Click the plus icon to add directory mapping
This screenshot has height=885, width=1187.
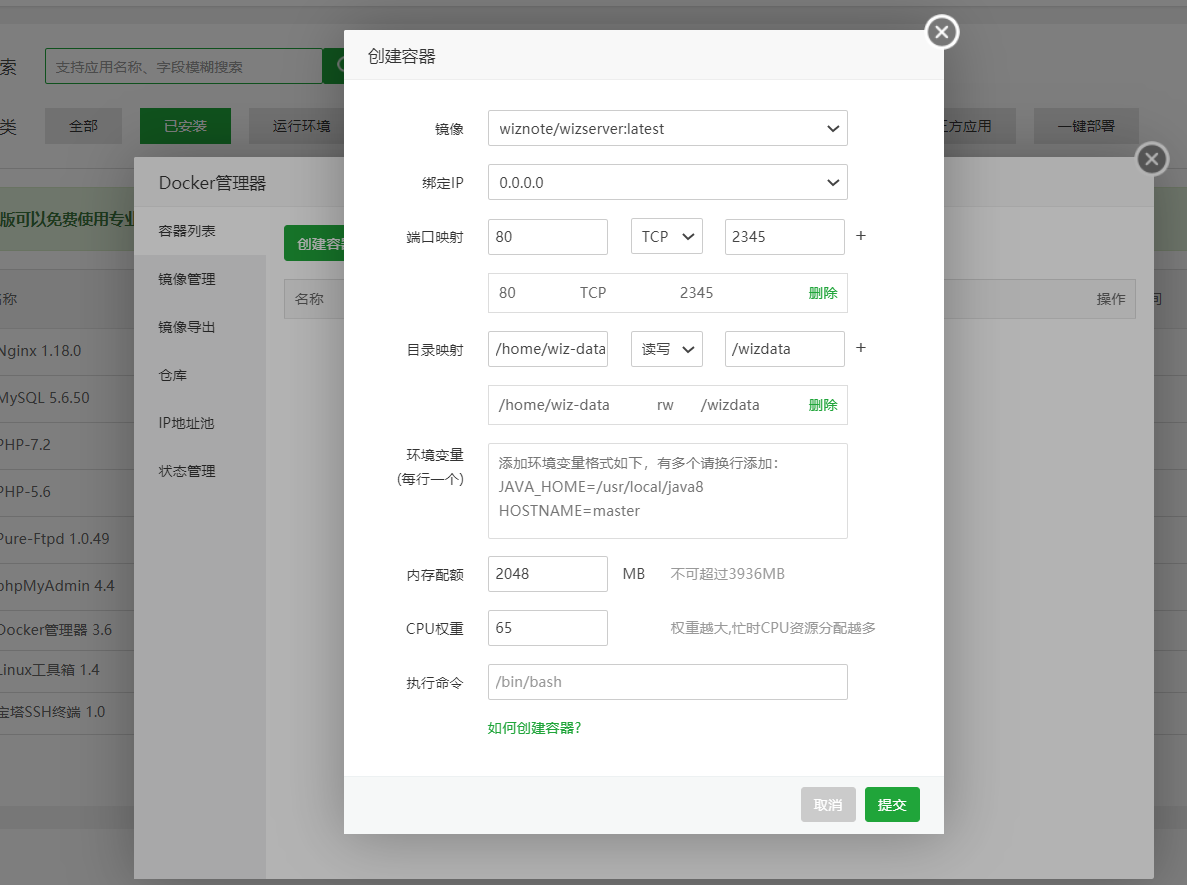click(860, 349)
